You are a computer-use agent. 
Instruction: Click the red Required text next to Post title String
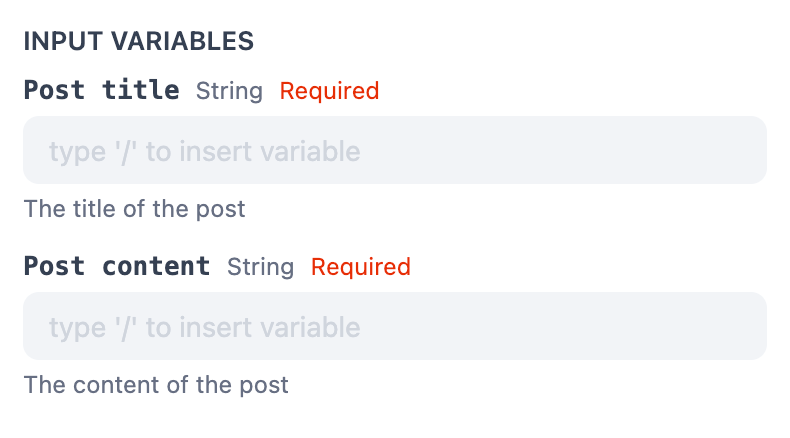coord(329,92)
